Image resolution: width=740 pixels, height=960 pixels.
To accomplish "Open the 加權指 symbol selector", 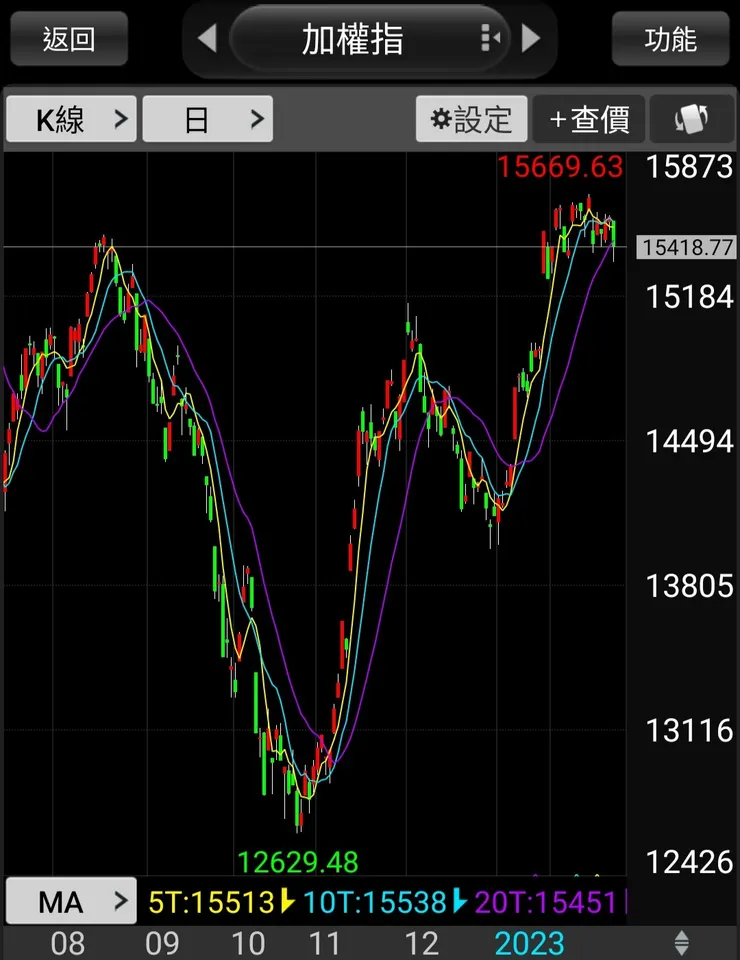I will (x=370, y=39).
